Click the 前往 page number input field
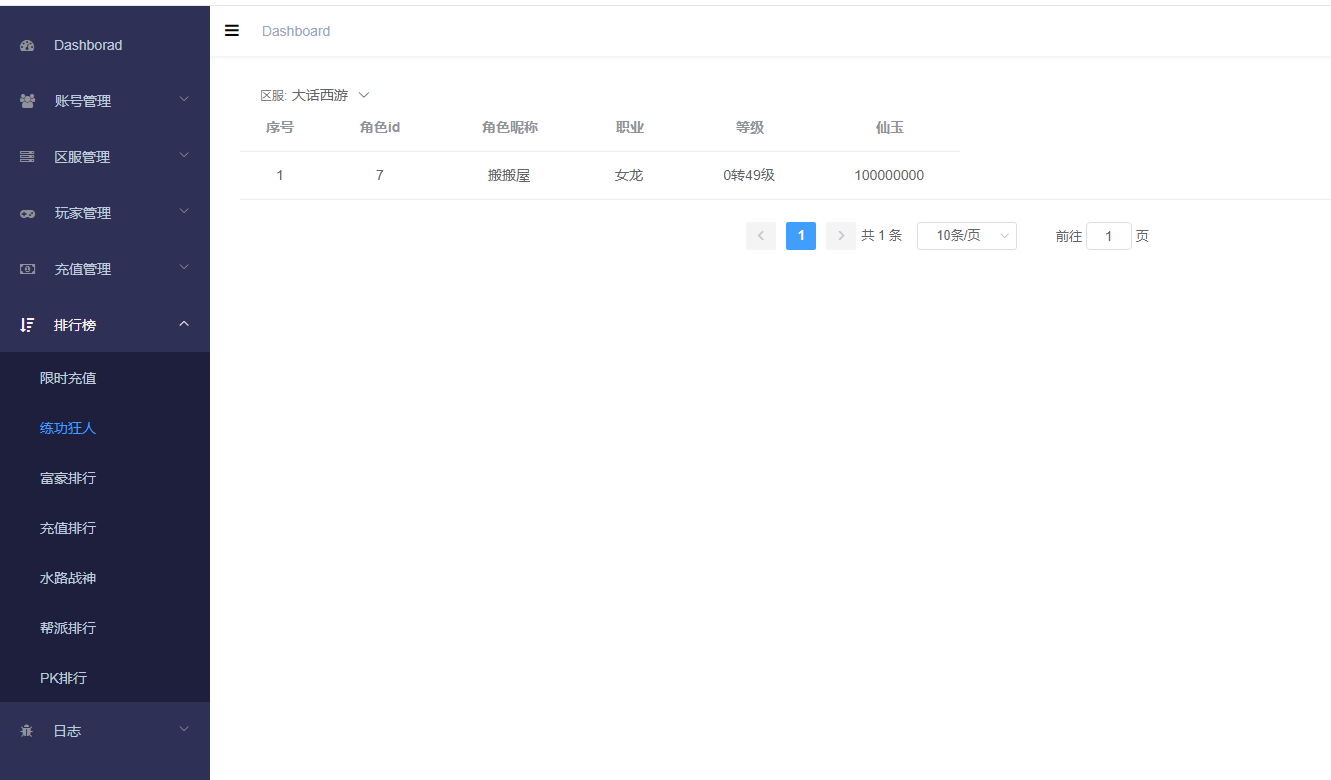 1108,236
